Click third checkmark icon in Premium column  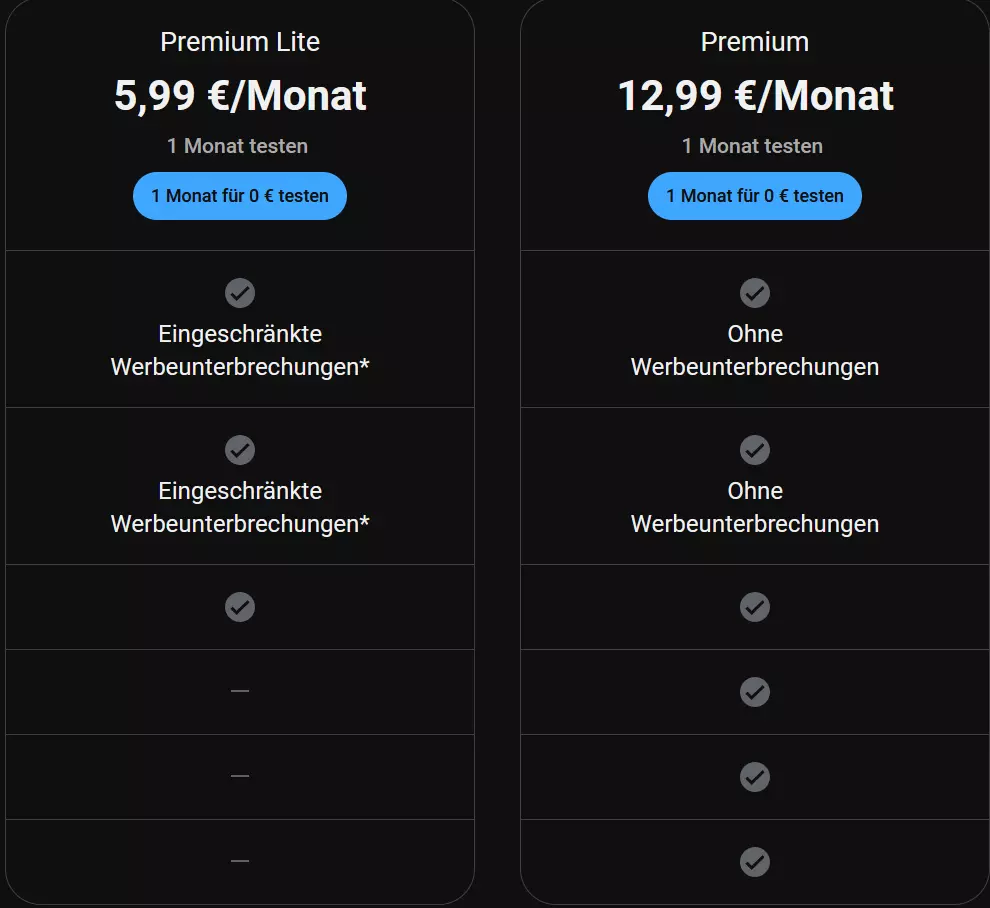point(754,607)
